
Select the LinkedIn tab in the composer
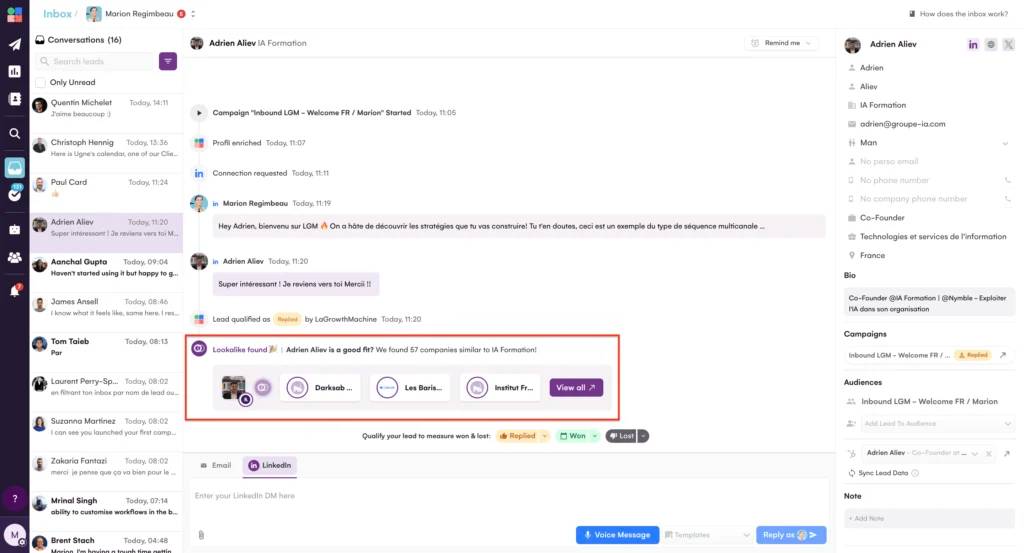[x=270, y=466]
